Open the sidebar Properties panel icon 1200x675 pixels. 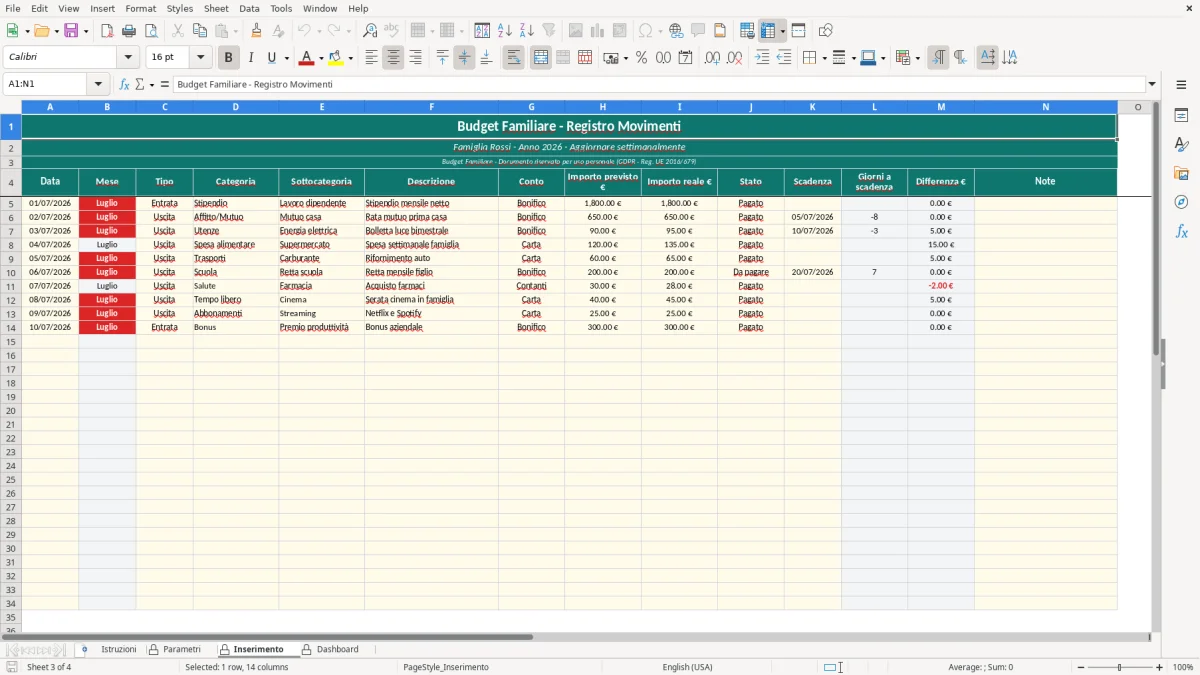click(x=1181, y=116)
